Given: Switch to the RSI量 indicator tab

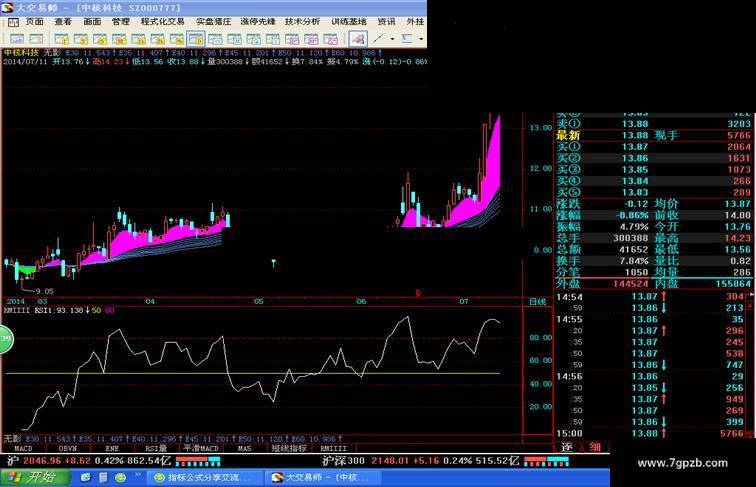Looking at the screenshot, I should (x=156, y=448).
